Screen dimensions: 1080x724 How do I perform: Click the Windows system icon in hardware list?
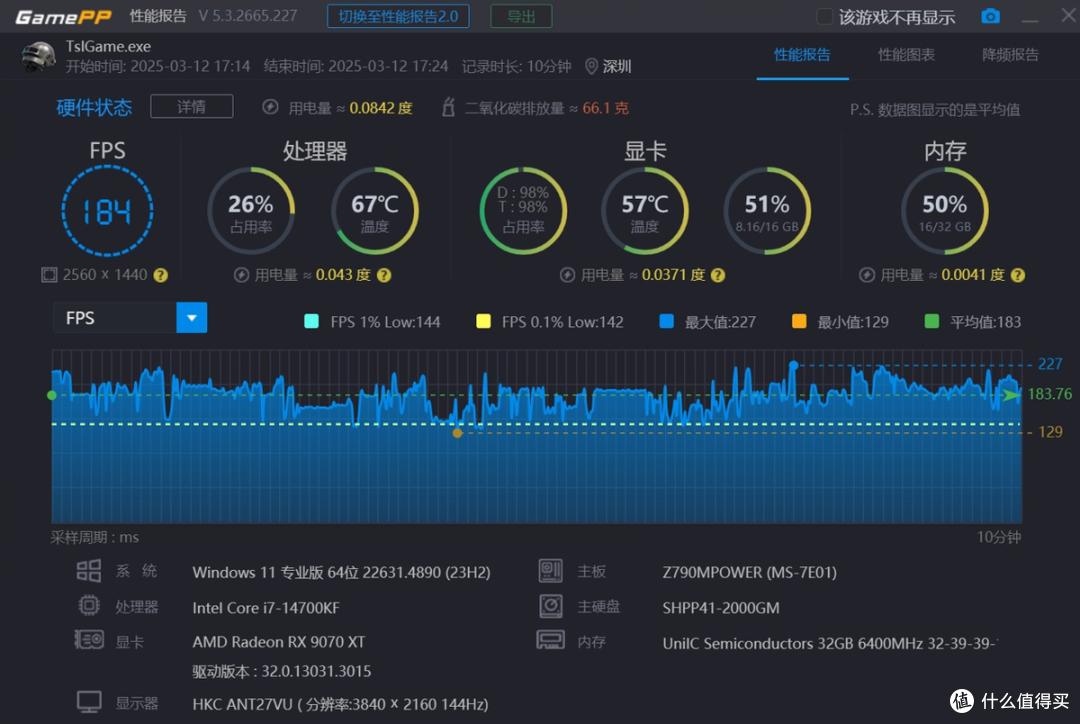[x=89, y=571]
